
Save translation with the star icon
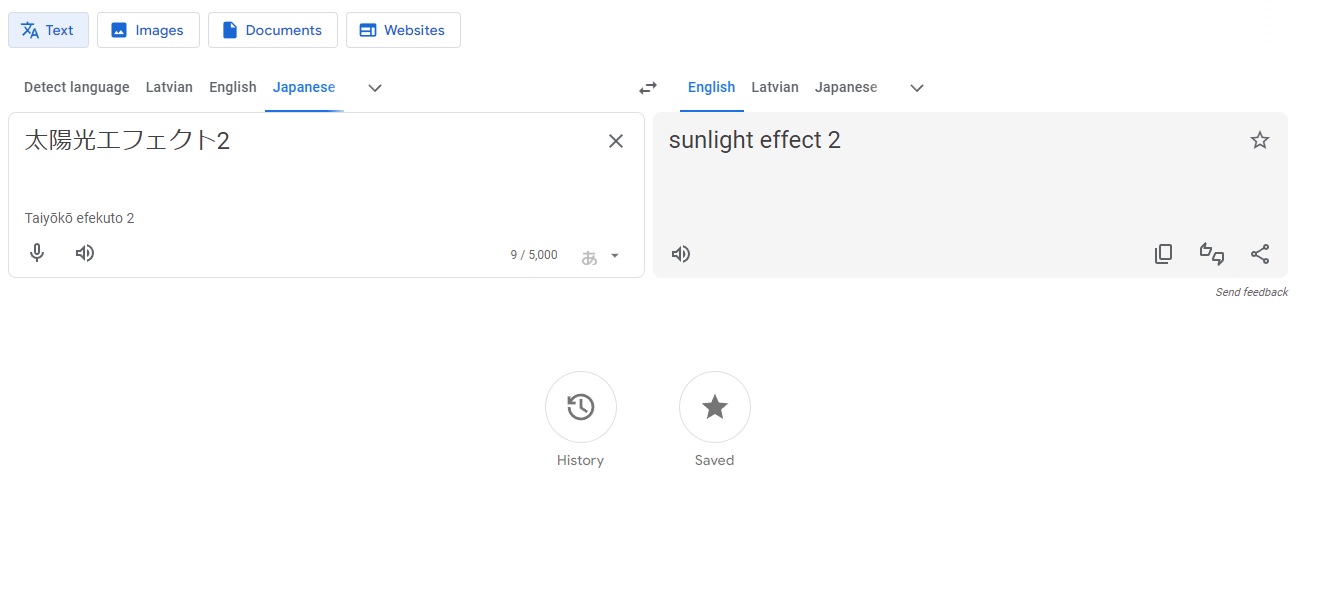[x=1260, y=140]
